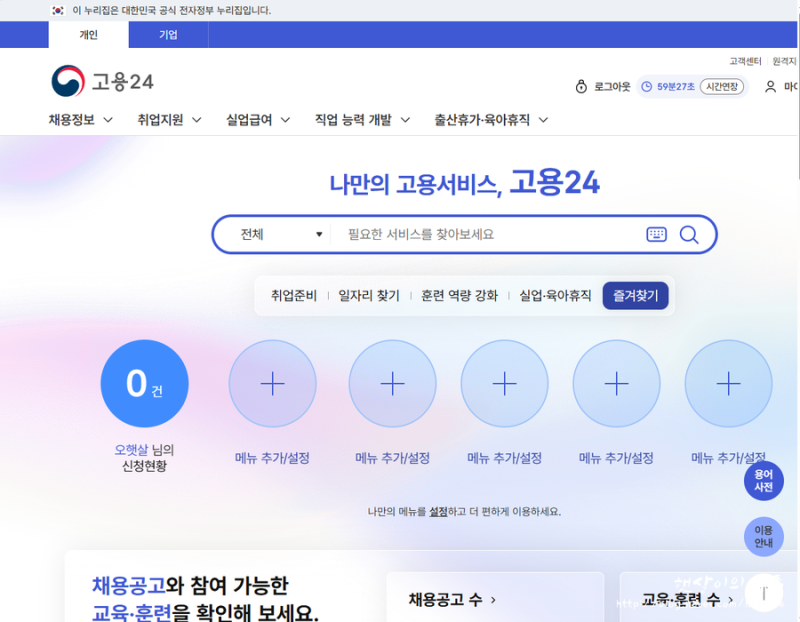Open the 고객센터 link
Viewport: 800px width, 622px height.
(x=745, y=61)
